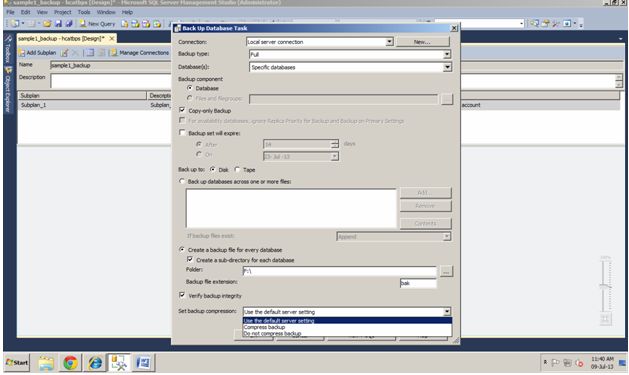Open the document tab list arrow
Viewport: 629px width, 375px height.
pos(621,39)
